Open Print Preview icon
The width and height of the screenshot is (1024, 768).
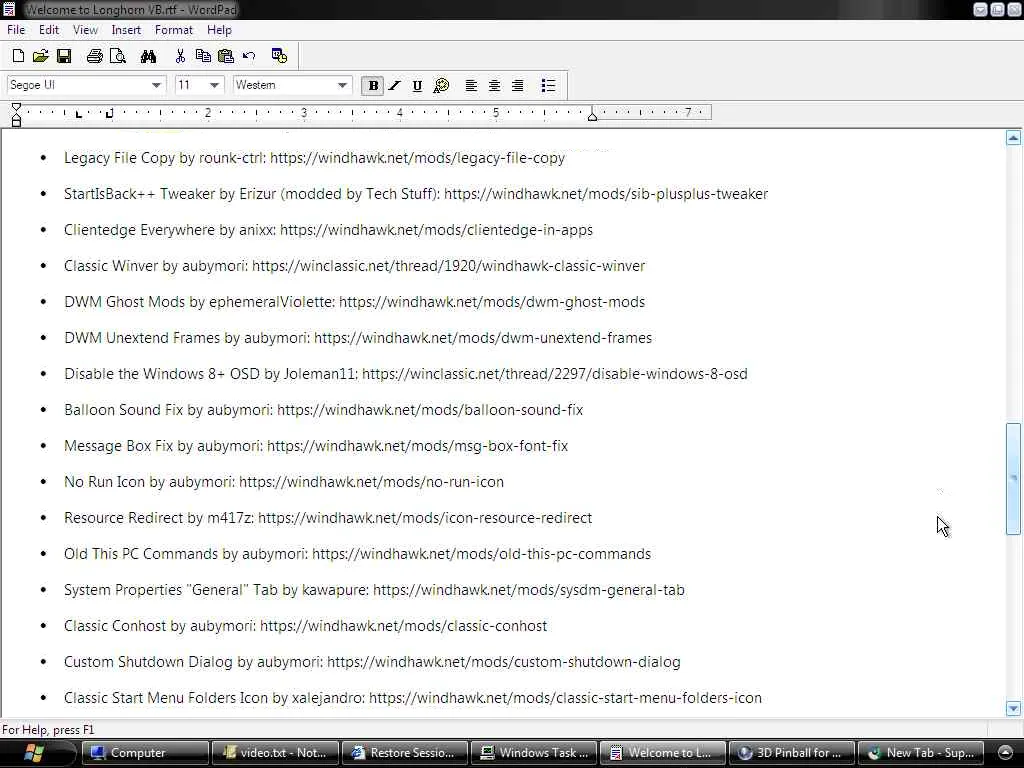pyautogui.click(x=118, y=56)
